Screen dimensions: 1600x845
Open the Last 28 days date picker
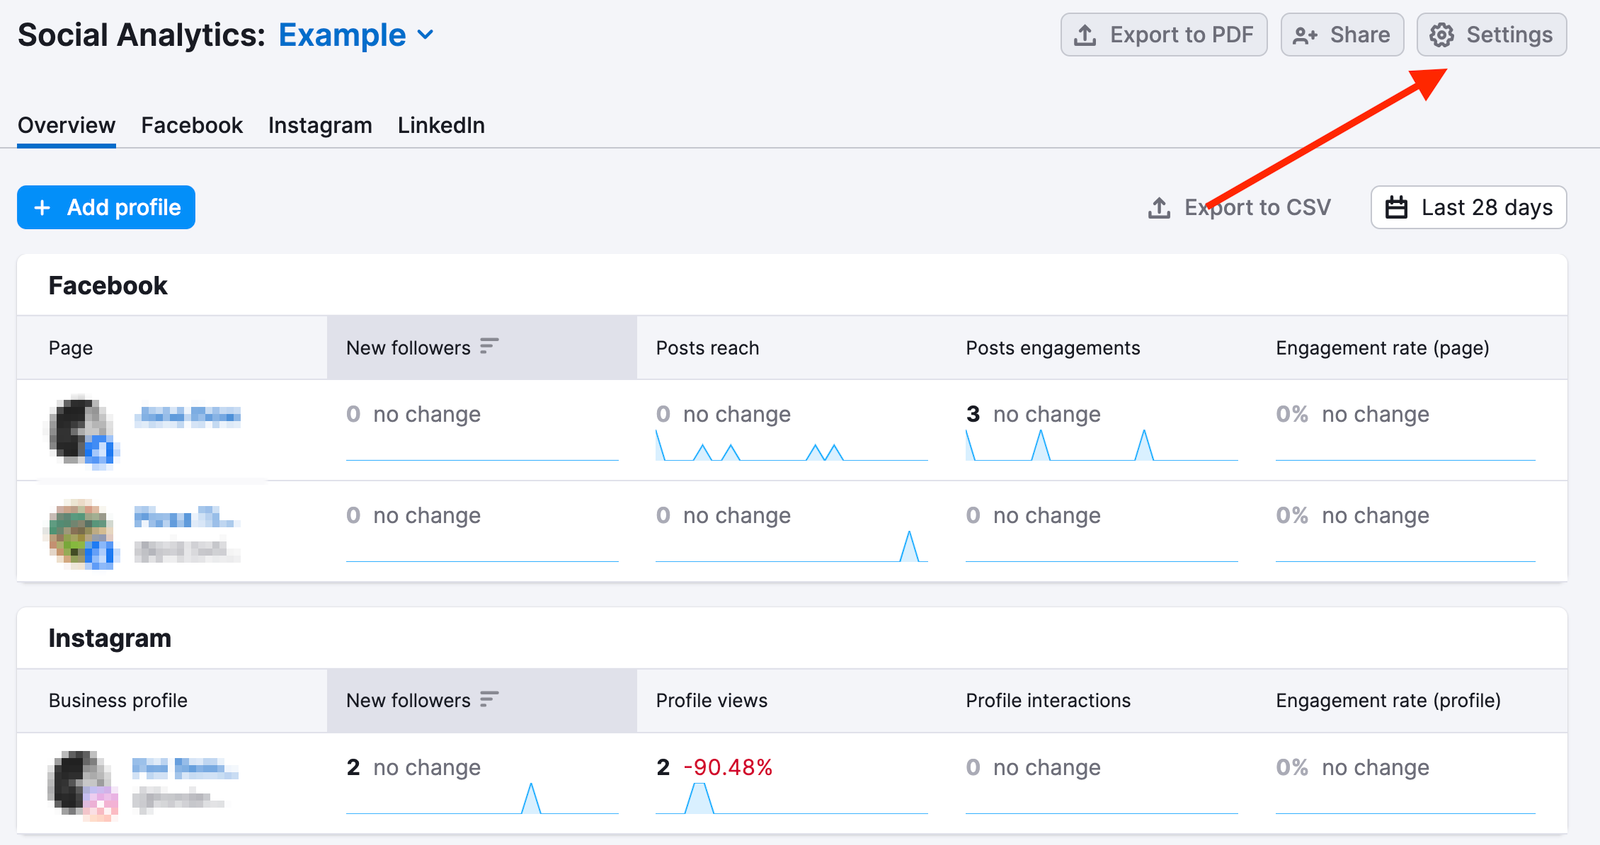coord(1468,207)
